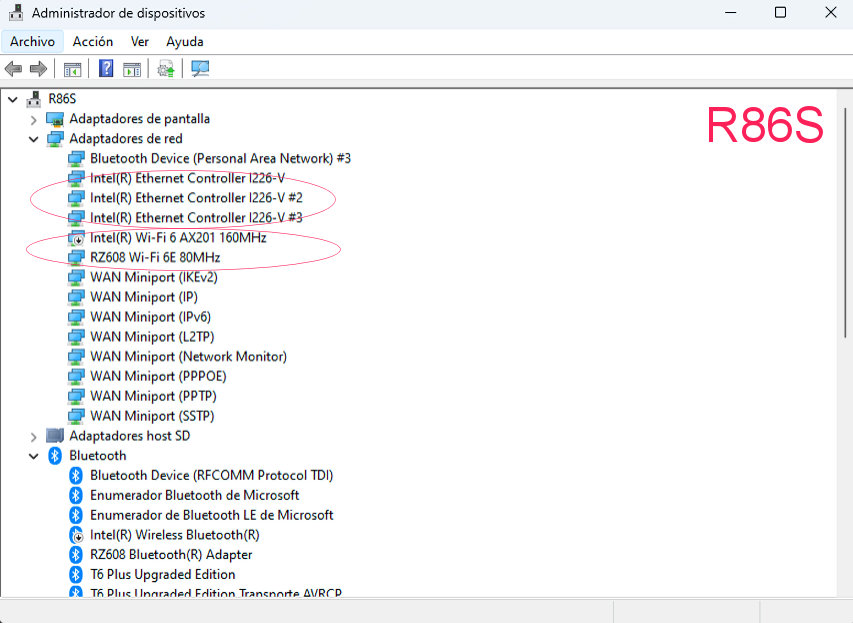Click the Enumerador Bluetooth de Microsoft icon
Screen dimensions: 853x623
coord(76,496)
